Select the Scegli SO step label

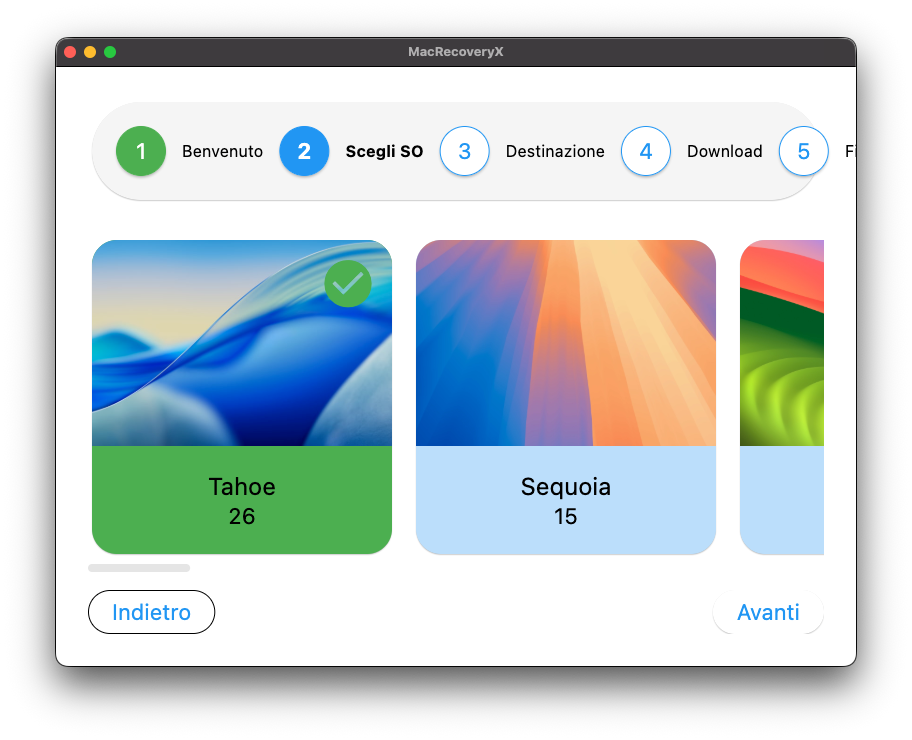tap(384, 151)
